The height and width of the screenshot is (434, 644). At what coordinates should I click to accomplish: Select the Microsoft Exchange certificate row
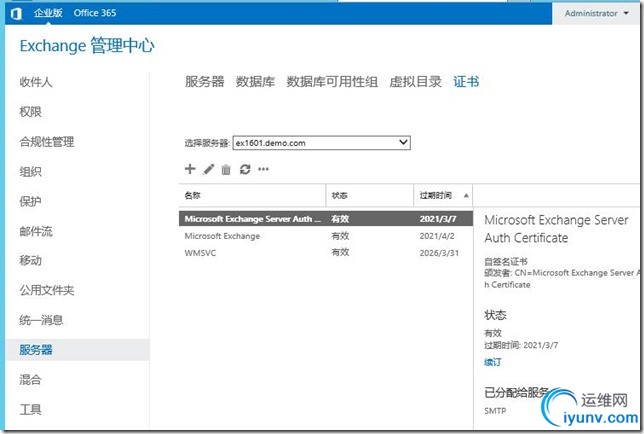(x=326, y=236)
